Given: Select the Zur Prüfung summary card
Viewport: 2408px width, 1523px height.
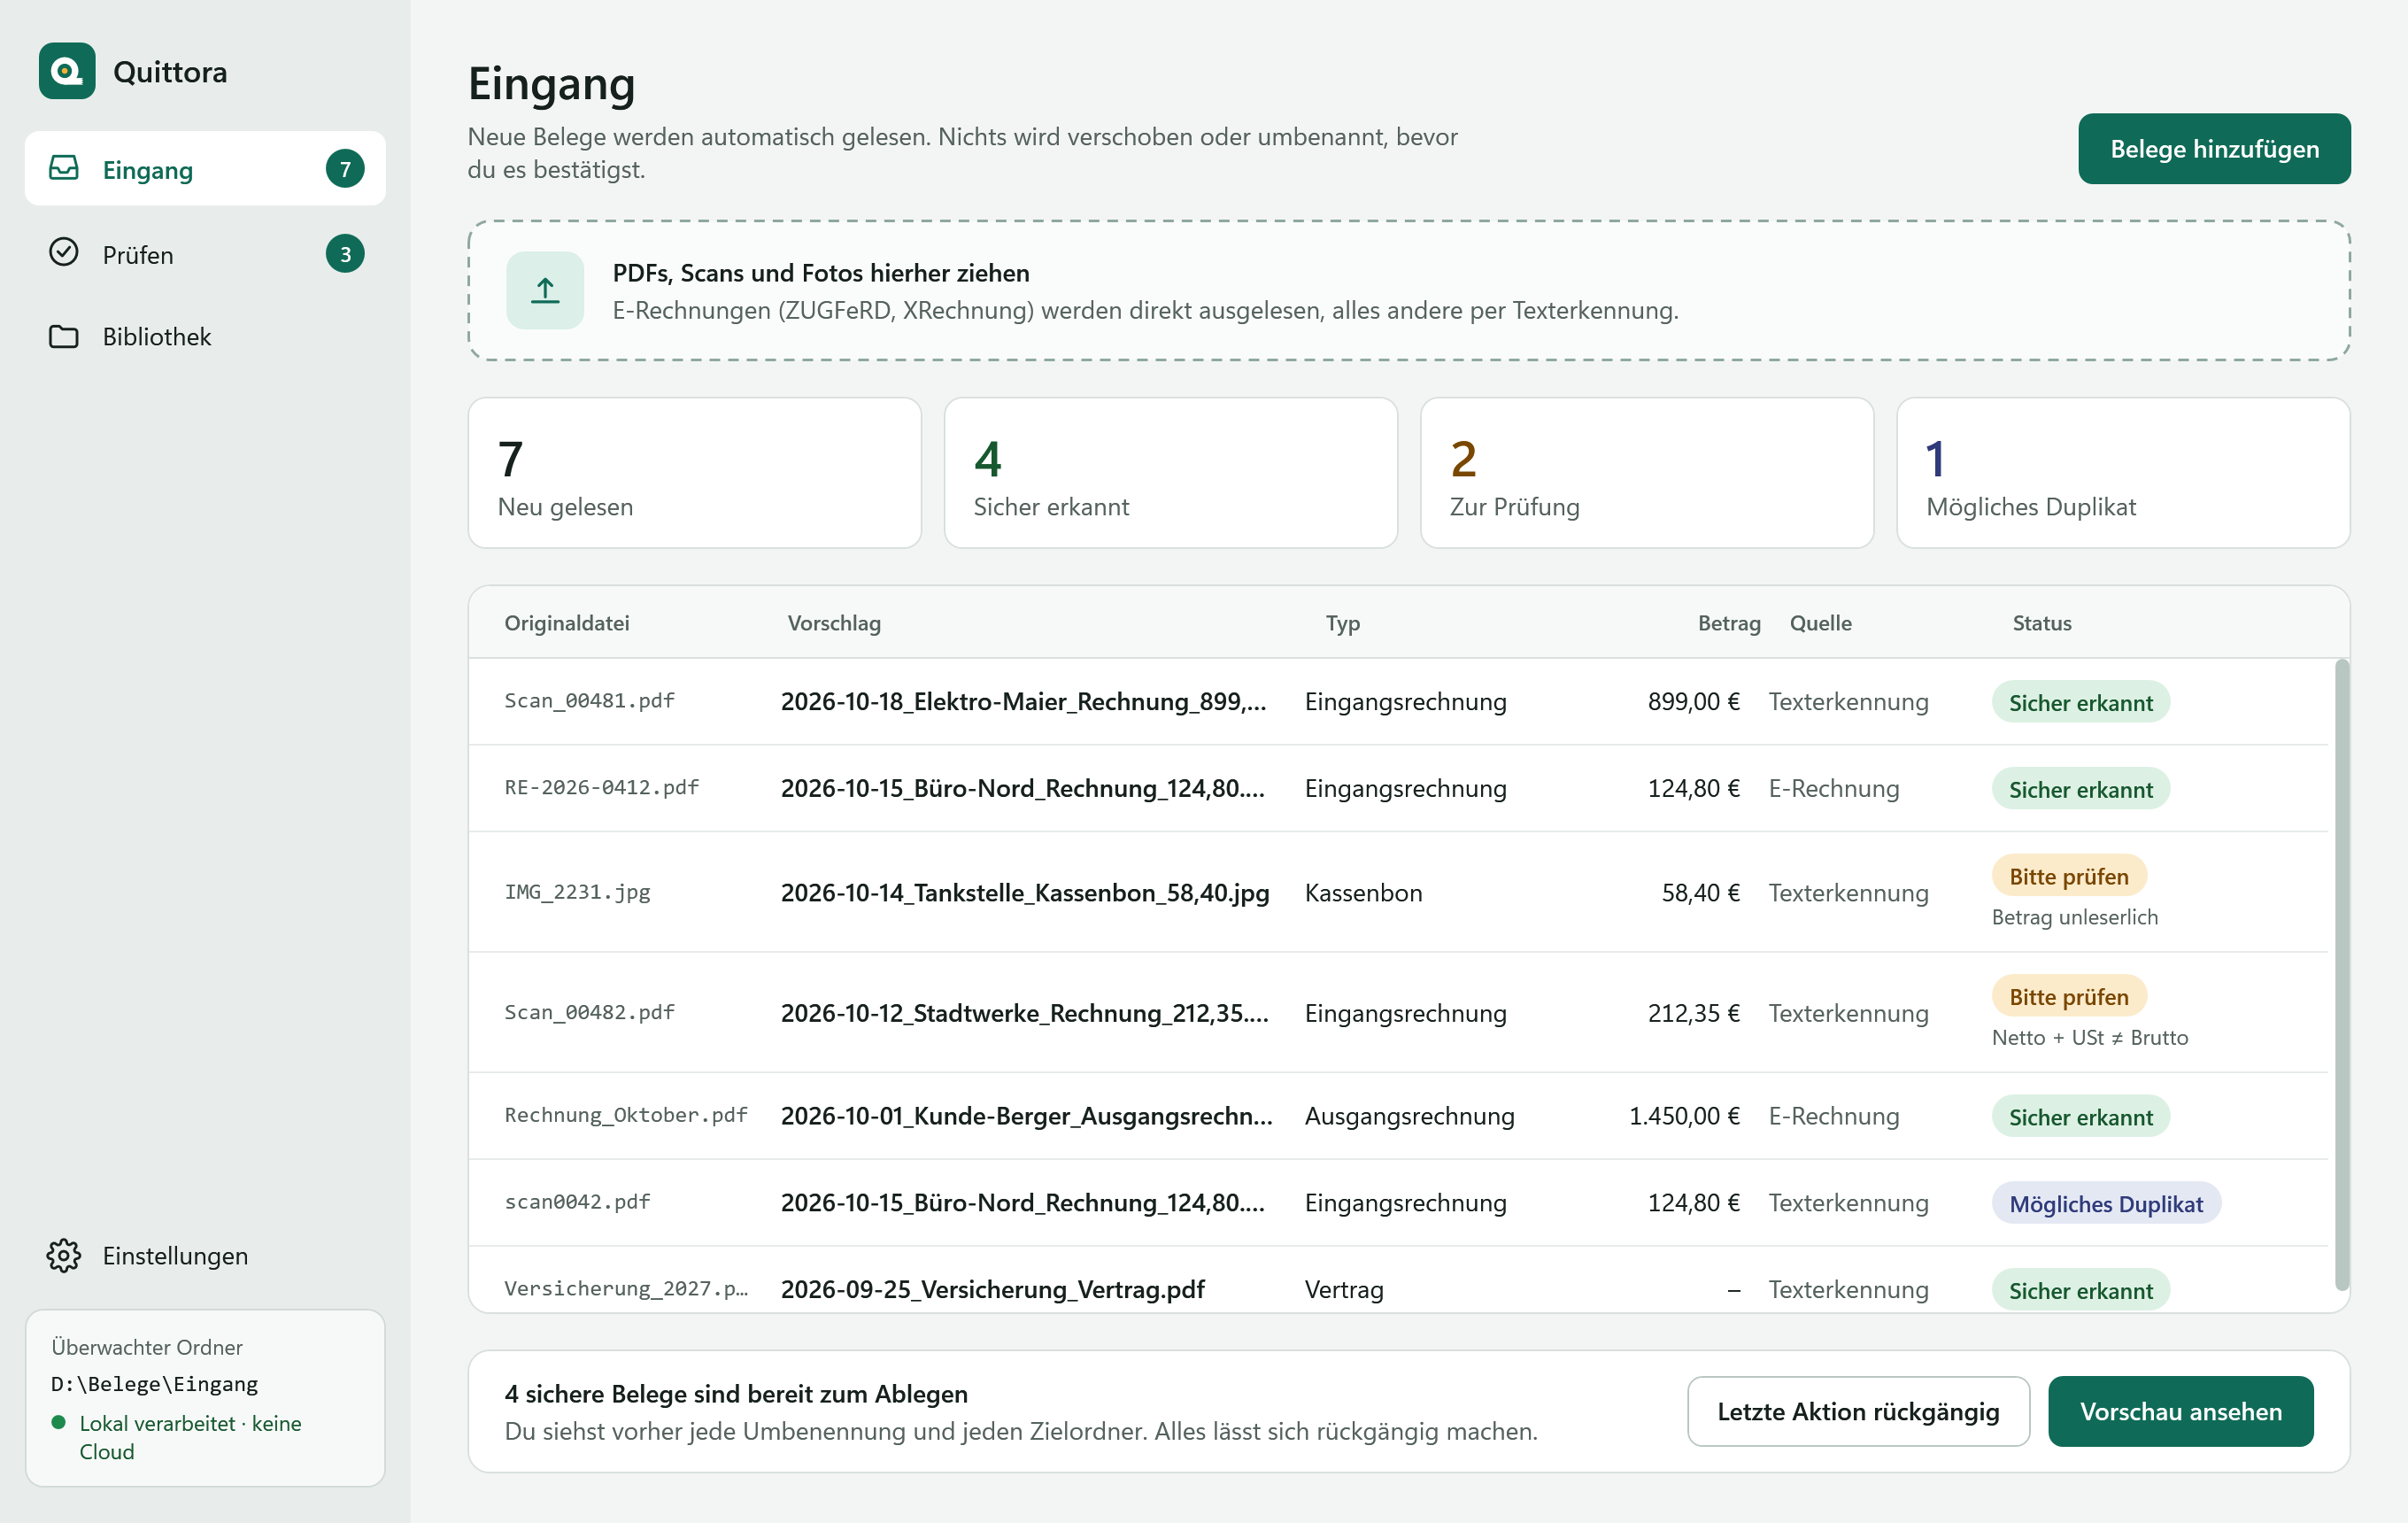Looking at the screenshot, I should (x=1646, y=473).
